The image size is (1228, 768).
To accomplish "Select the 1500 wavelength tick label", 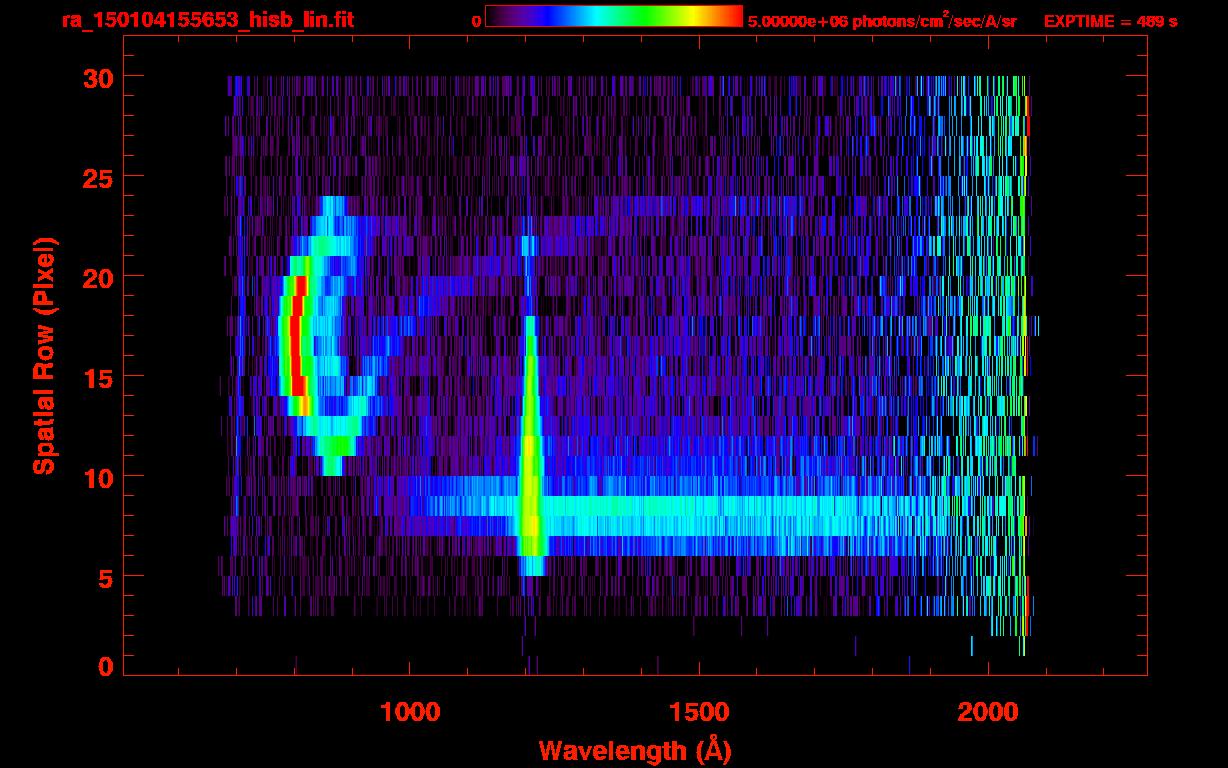I will 699,712.
